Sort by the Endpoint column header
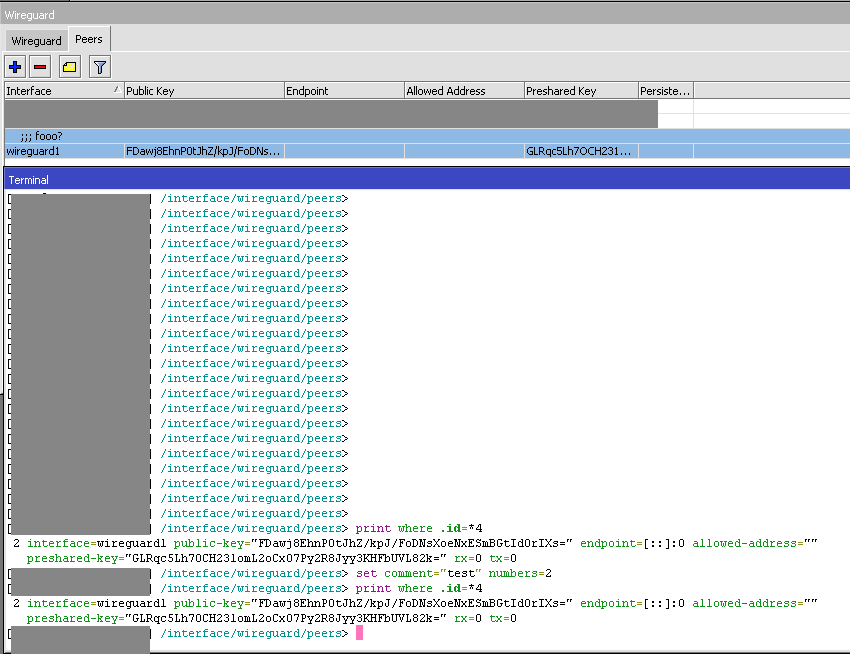 (344, 91)
